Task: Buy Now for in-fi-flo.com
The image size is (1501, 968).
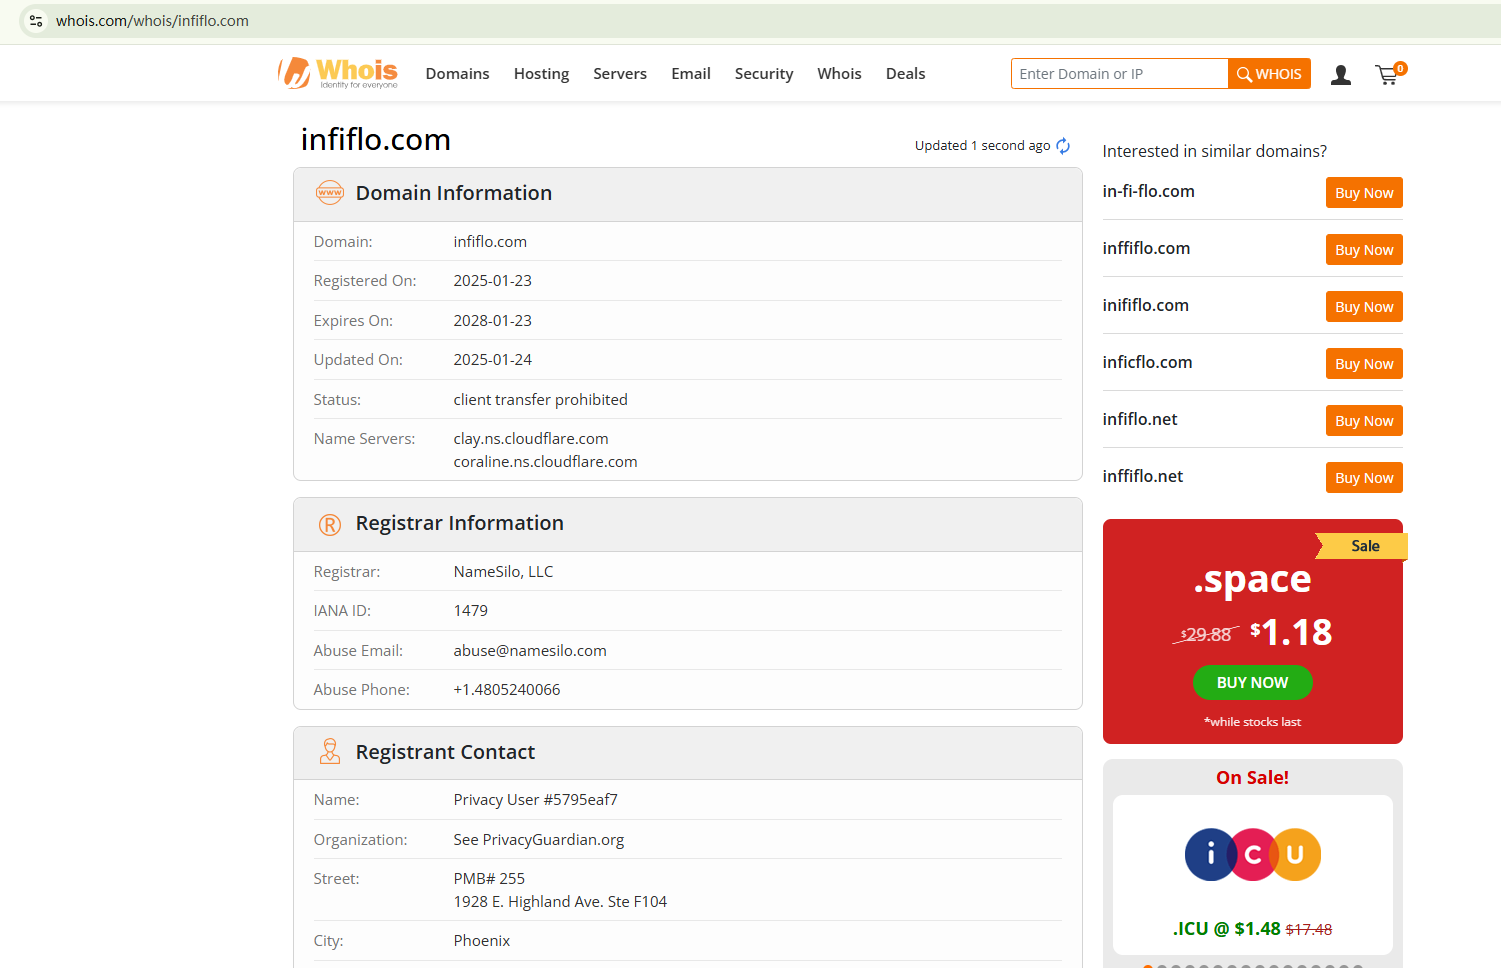Action: coord(1363,193)
